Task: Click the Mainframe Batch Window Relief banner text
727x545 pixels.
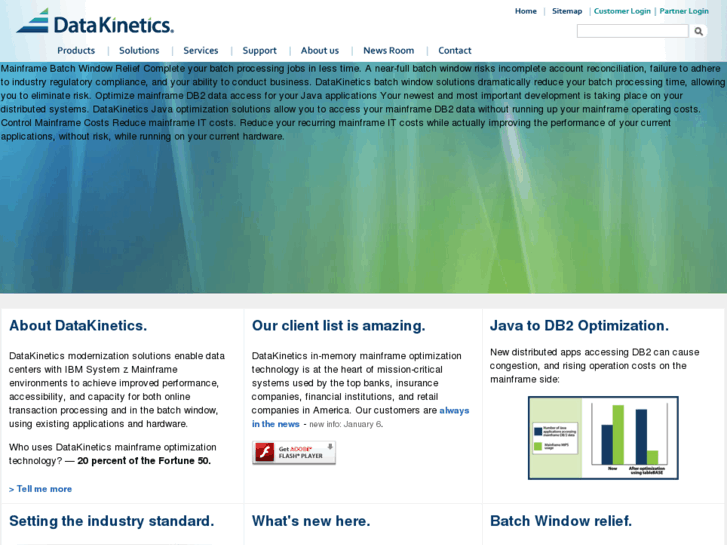Action: pyautogui.click(x=363, y=103)
